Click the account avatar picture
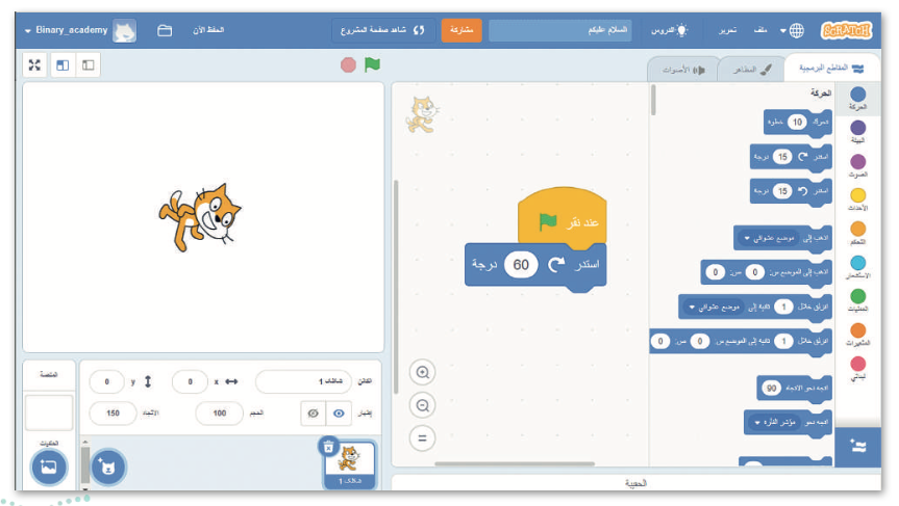 124,30
